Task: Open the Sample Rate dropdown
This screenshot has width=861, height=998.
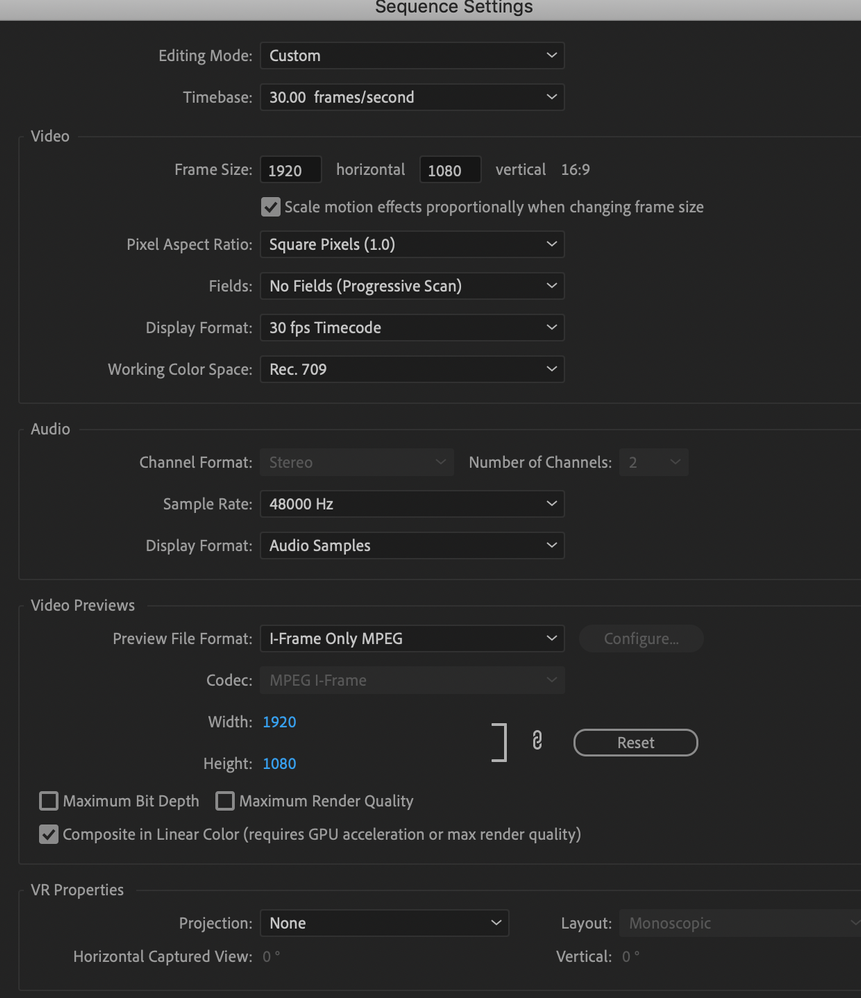Action: tap(412, 504)
